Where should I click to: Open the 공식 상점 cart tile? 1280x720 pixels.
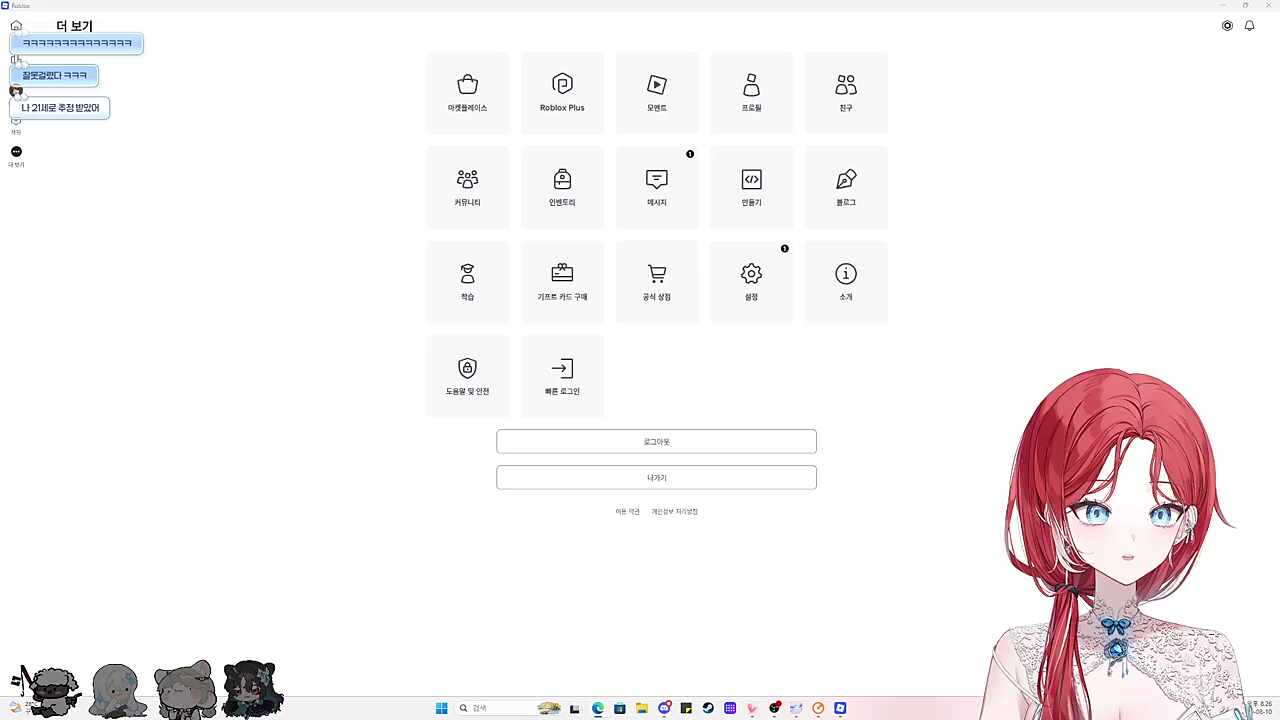click(657, 282)
